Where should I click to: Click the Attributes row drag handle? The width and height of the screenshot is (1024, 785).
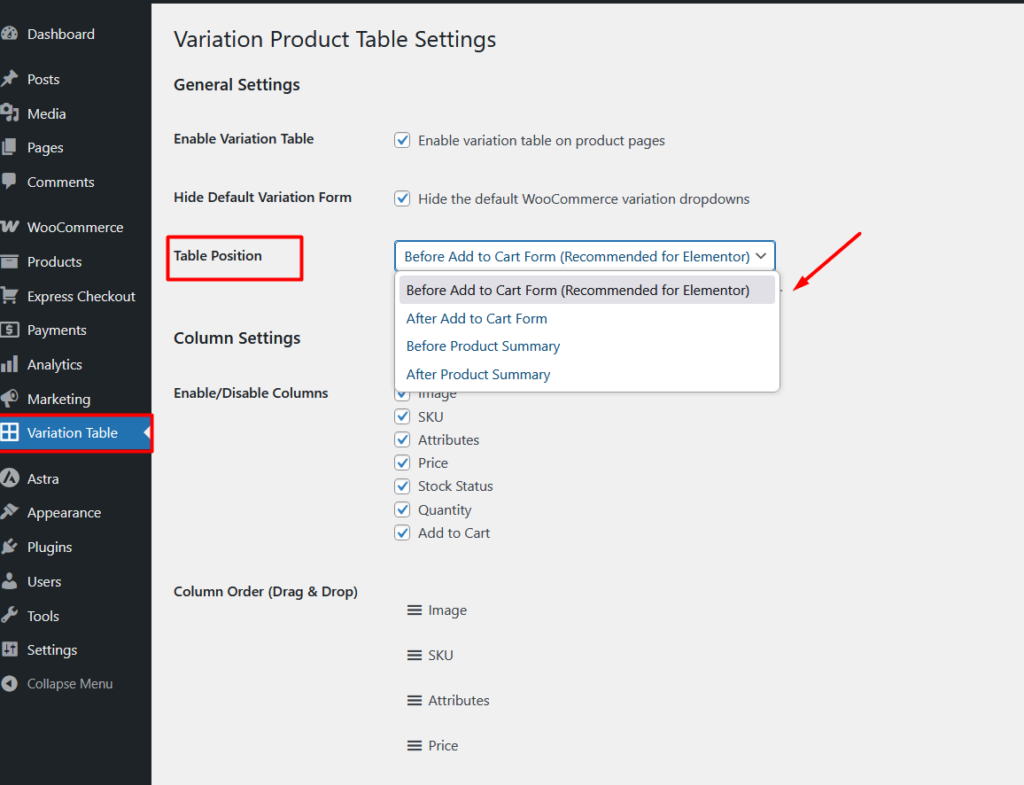[414, 700]
